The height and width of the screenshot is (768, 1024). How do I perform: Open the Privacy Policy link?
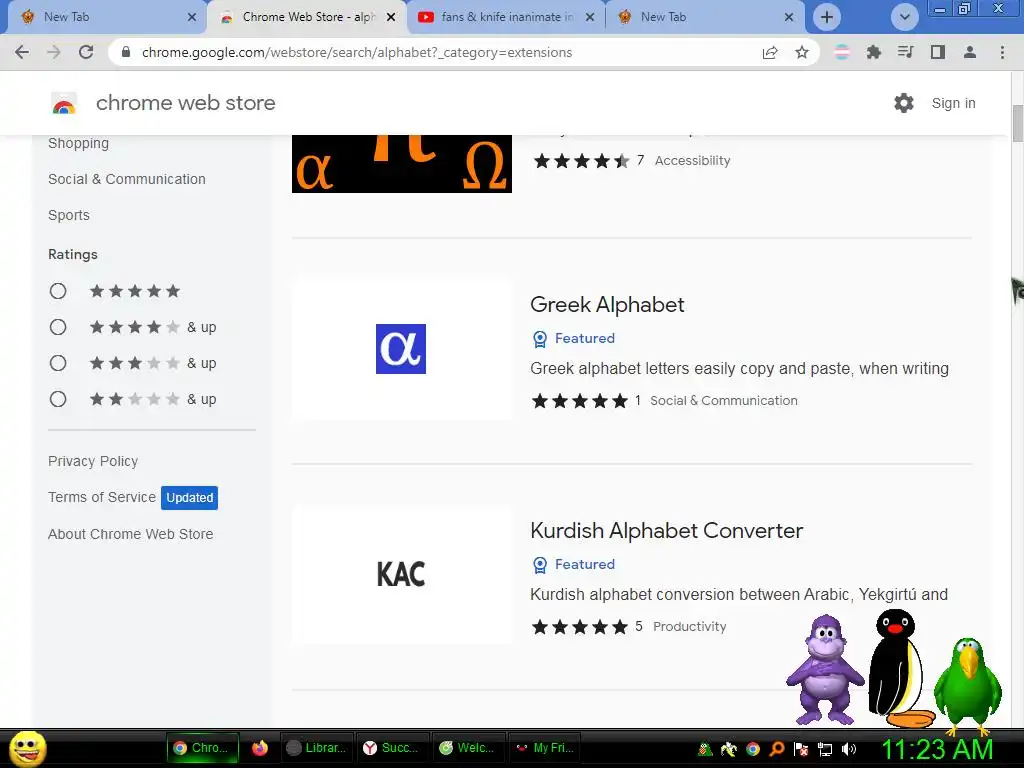click(x=93, y=461)
